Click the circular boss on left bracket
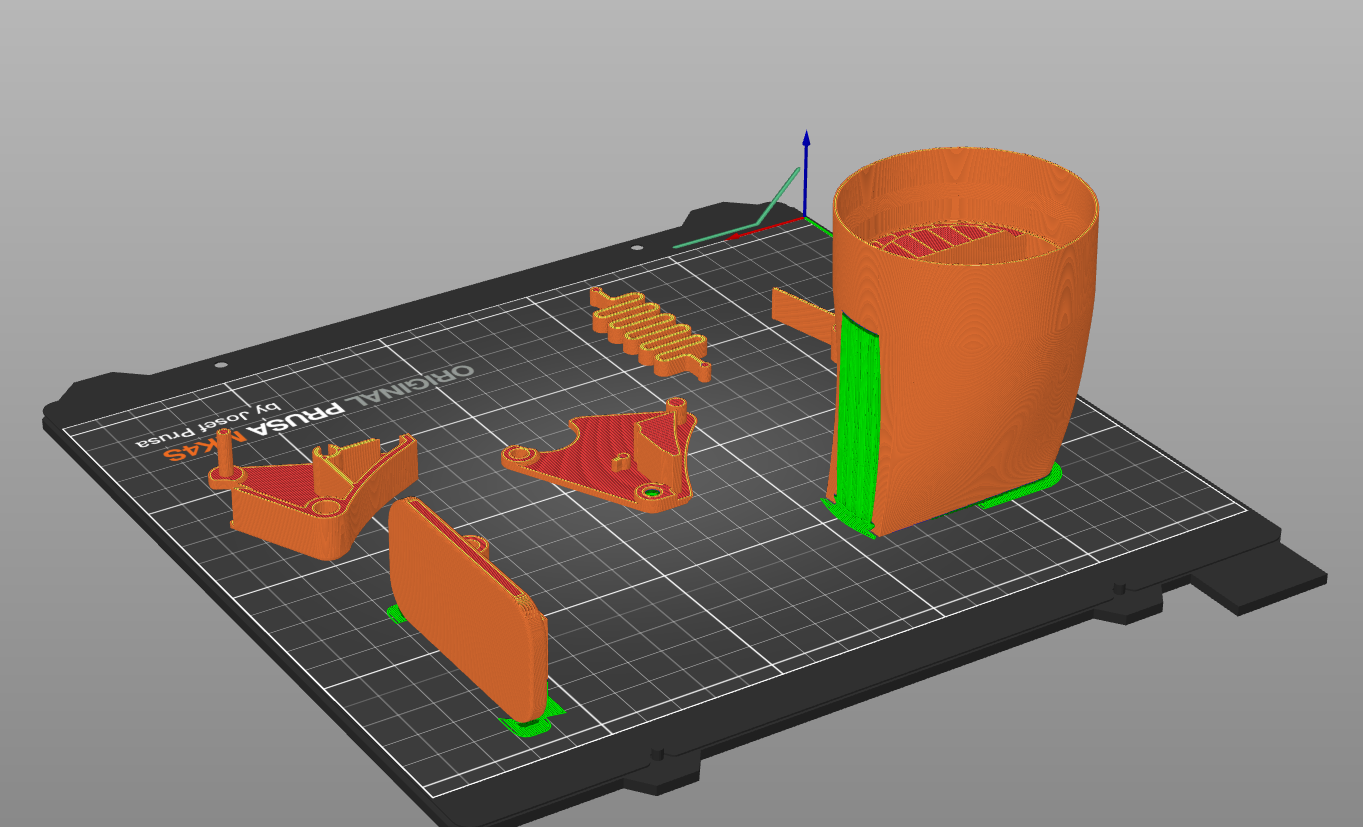Viewport: 1363px width, 827px height. click(325, 507)
